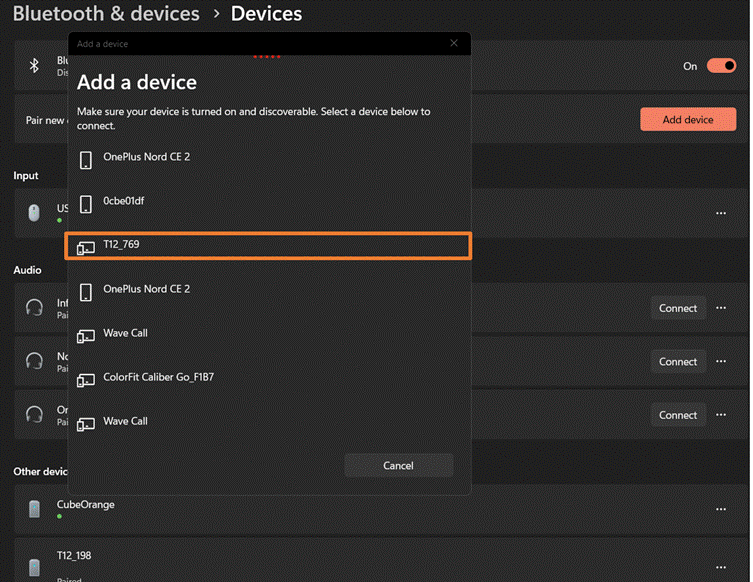Close the Add a device dialog
Image resolution: width=753 pixels, height=582 pixels.
(453, 43)
